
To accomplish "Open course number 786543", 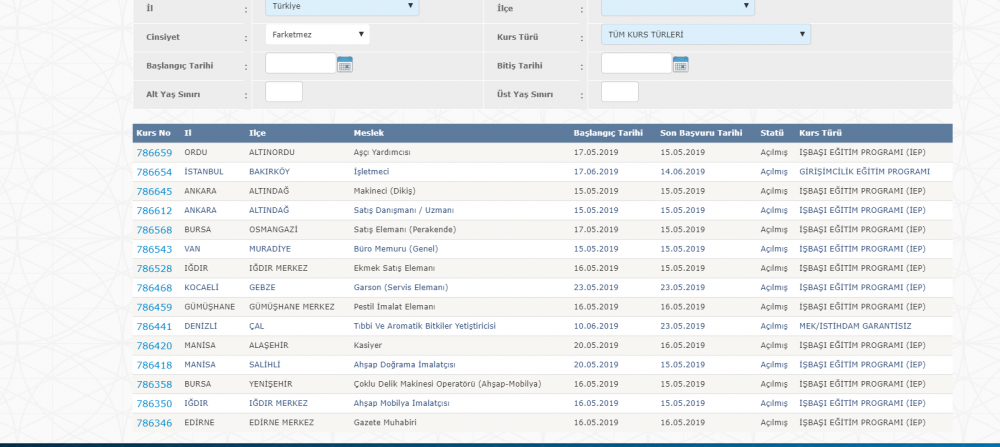I will tap(154, 249).
